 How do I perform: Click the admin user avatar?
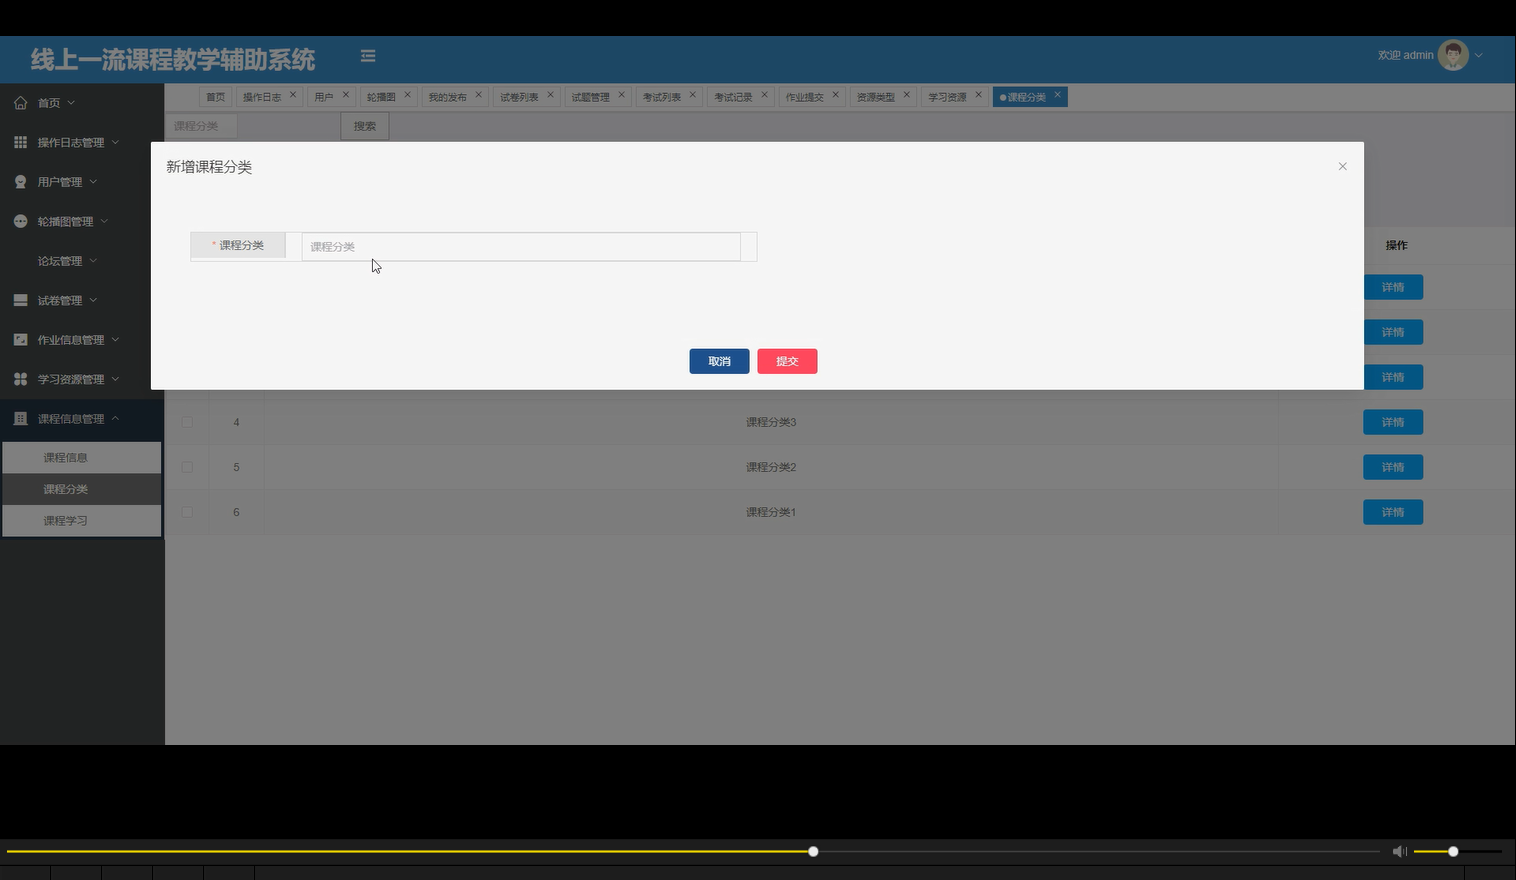[x=1453, y=55]
